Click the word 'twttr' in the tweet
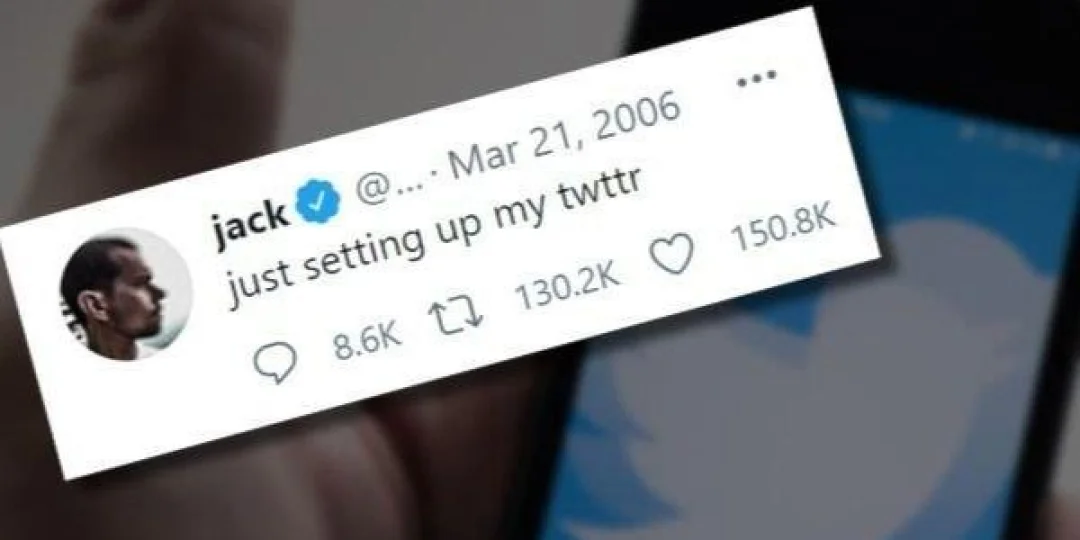1080x540 pixels. pos(599,195)
